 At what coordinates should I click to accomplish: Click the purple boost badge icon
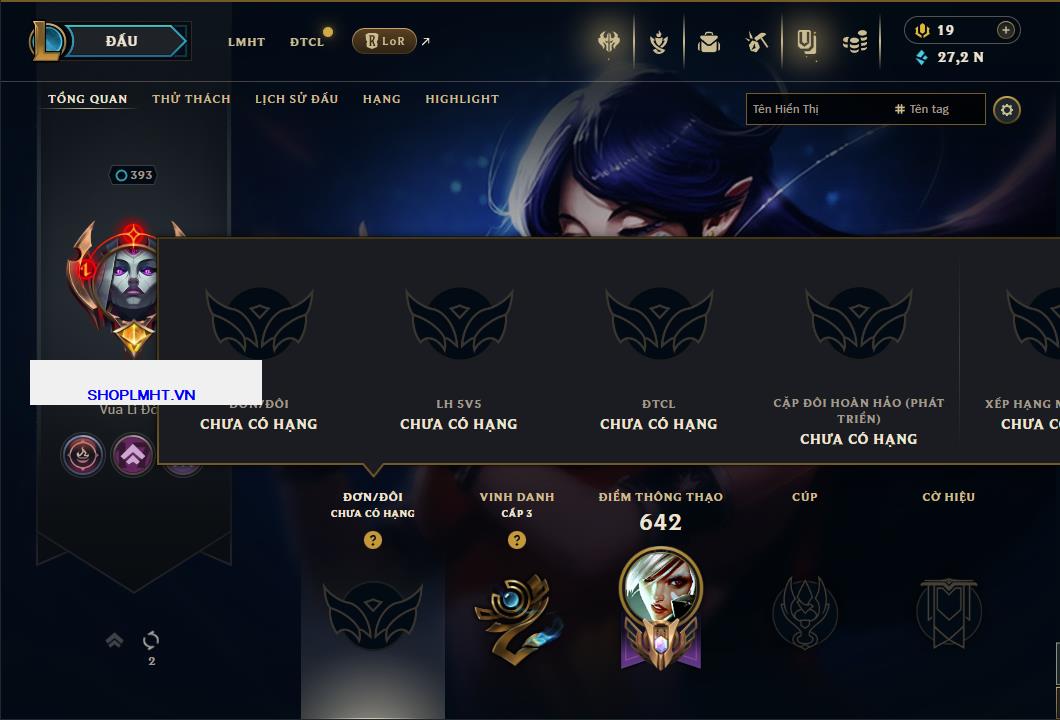click(x=132, y=455)
